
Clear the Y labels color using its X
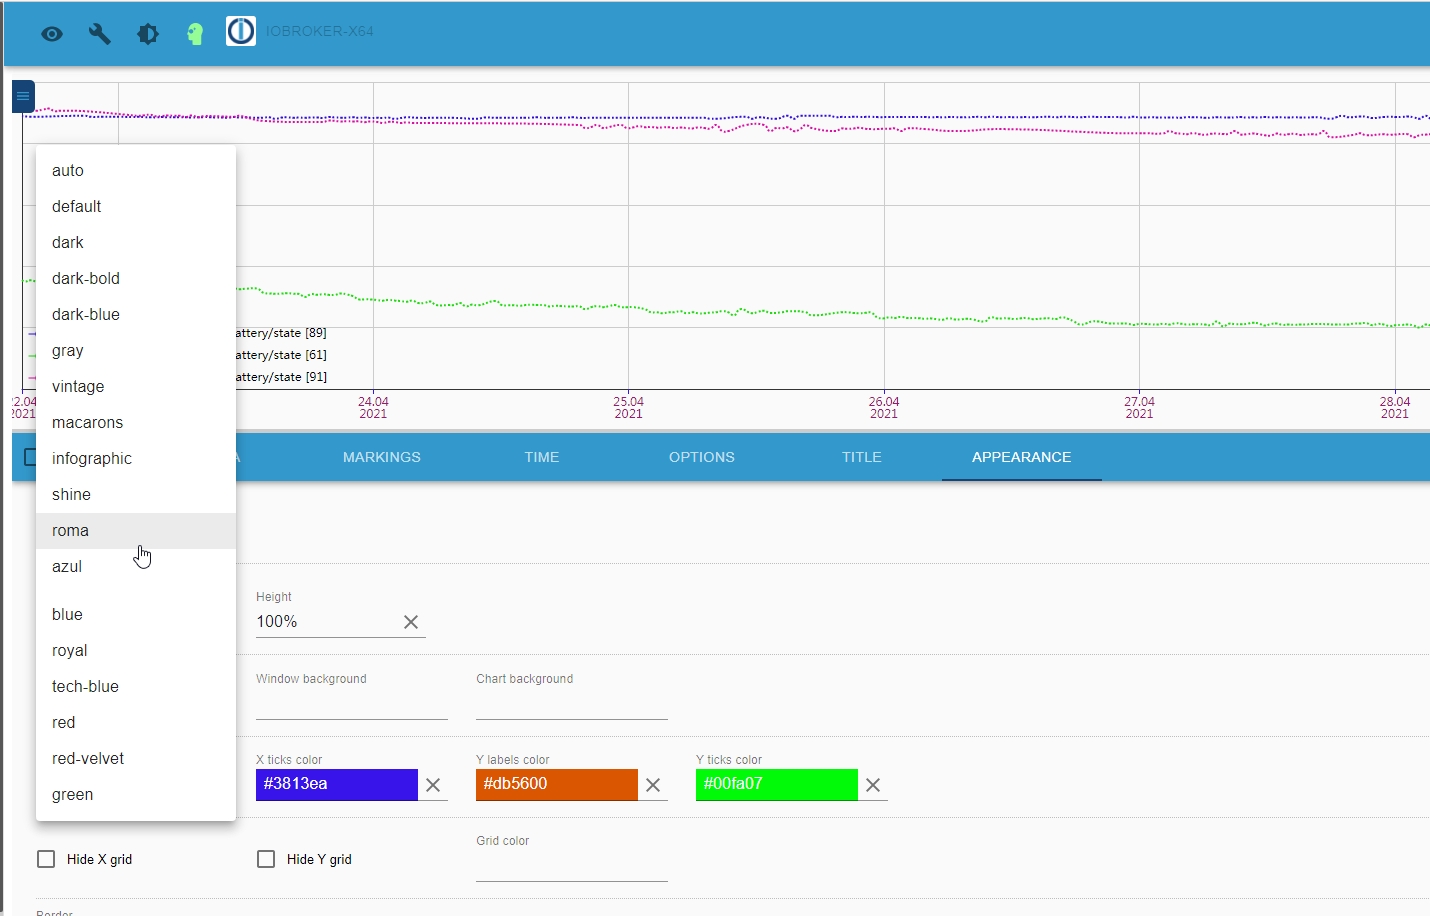click(x=653, y=785)
